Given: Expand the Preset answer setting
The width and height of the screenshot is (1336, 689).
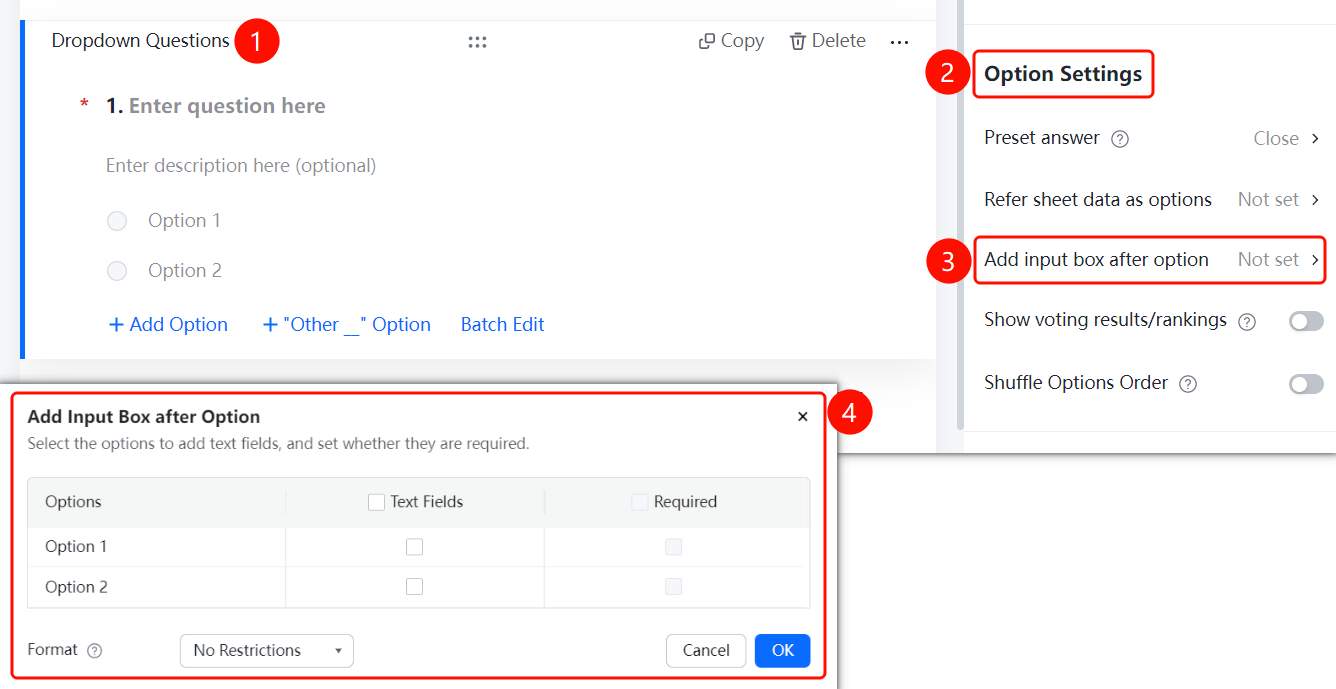Looking at the screenshot, I should point(1153,139).
